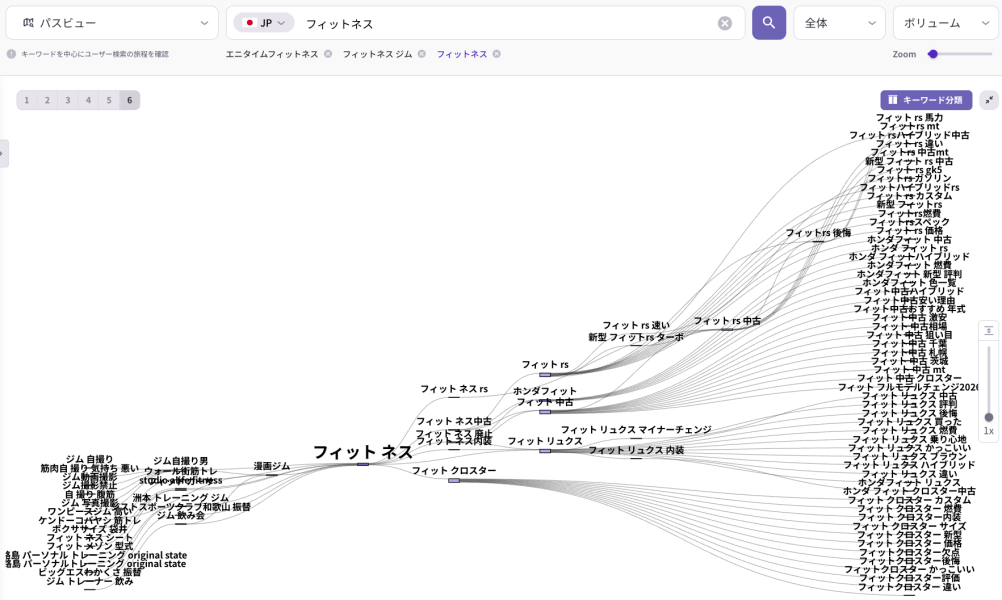Click the horizontal Zoom slider handle

932,54
